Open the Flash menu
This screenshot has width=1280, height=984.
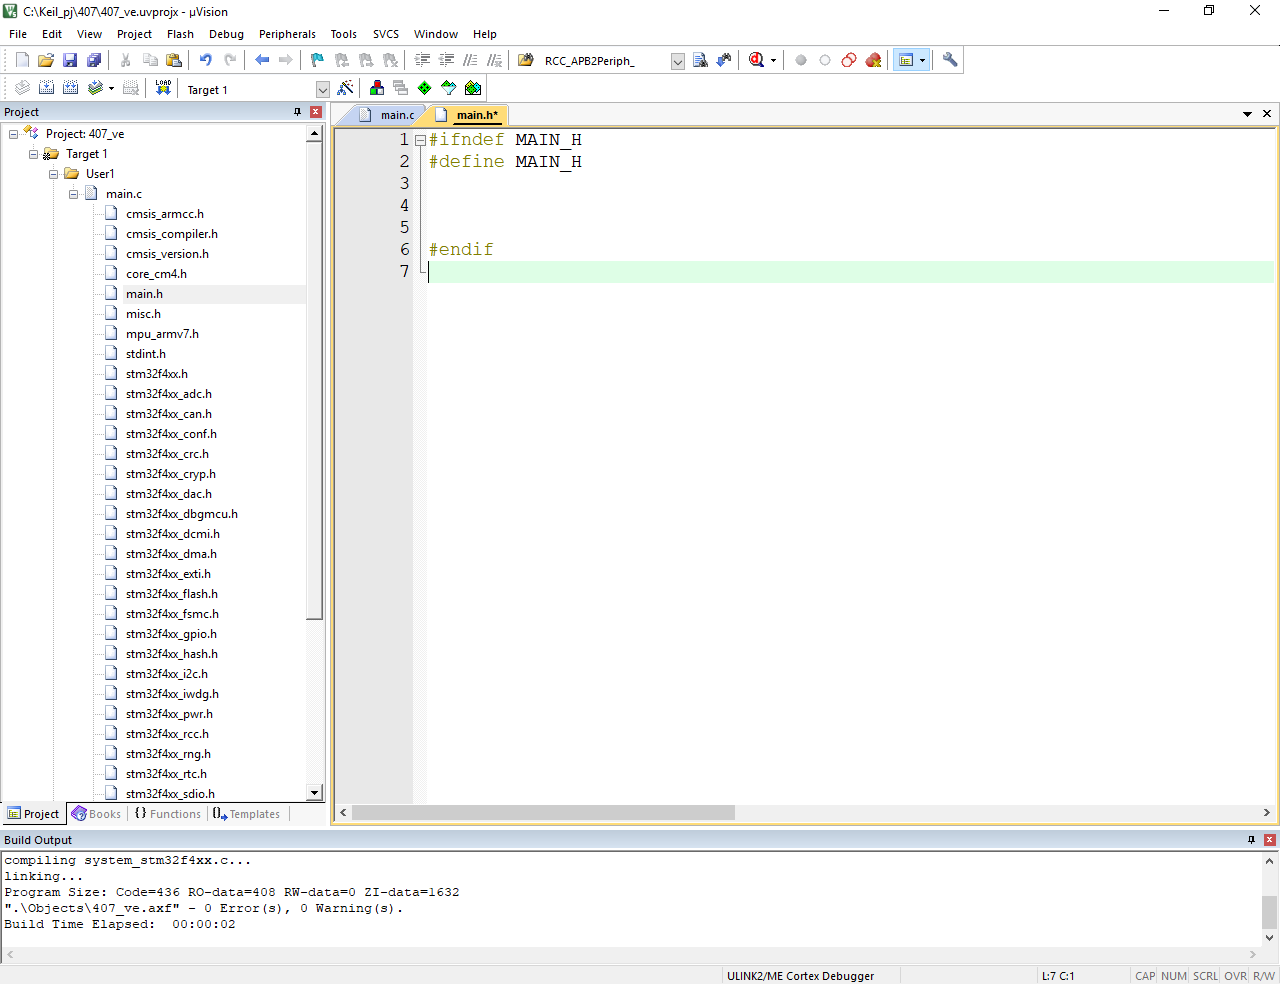(181, 34)
